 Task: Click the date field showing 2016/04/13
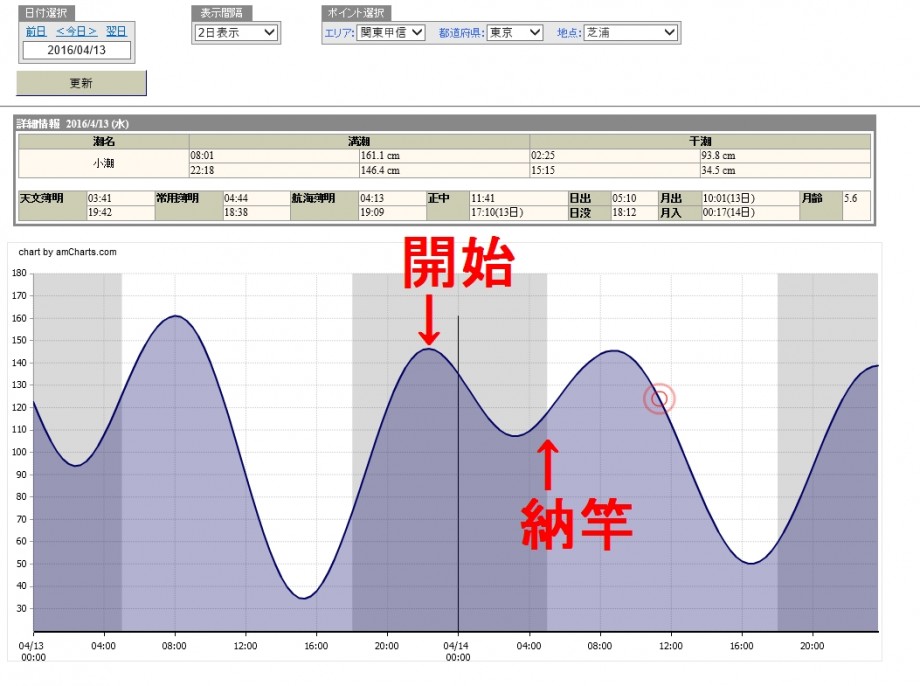[x=76, y=50]
